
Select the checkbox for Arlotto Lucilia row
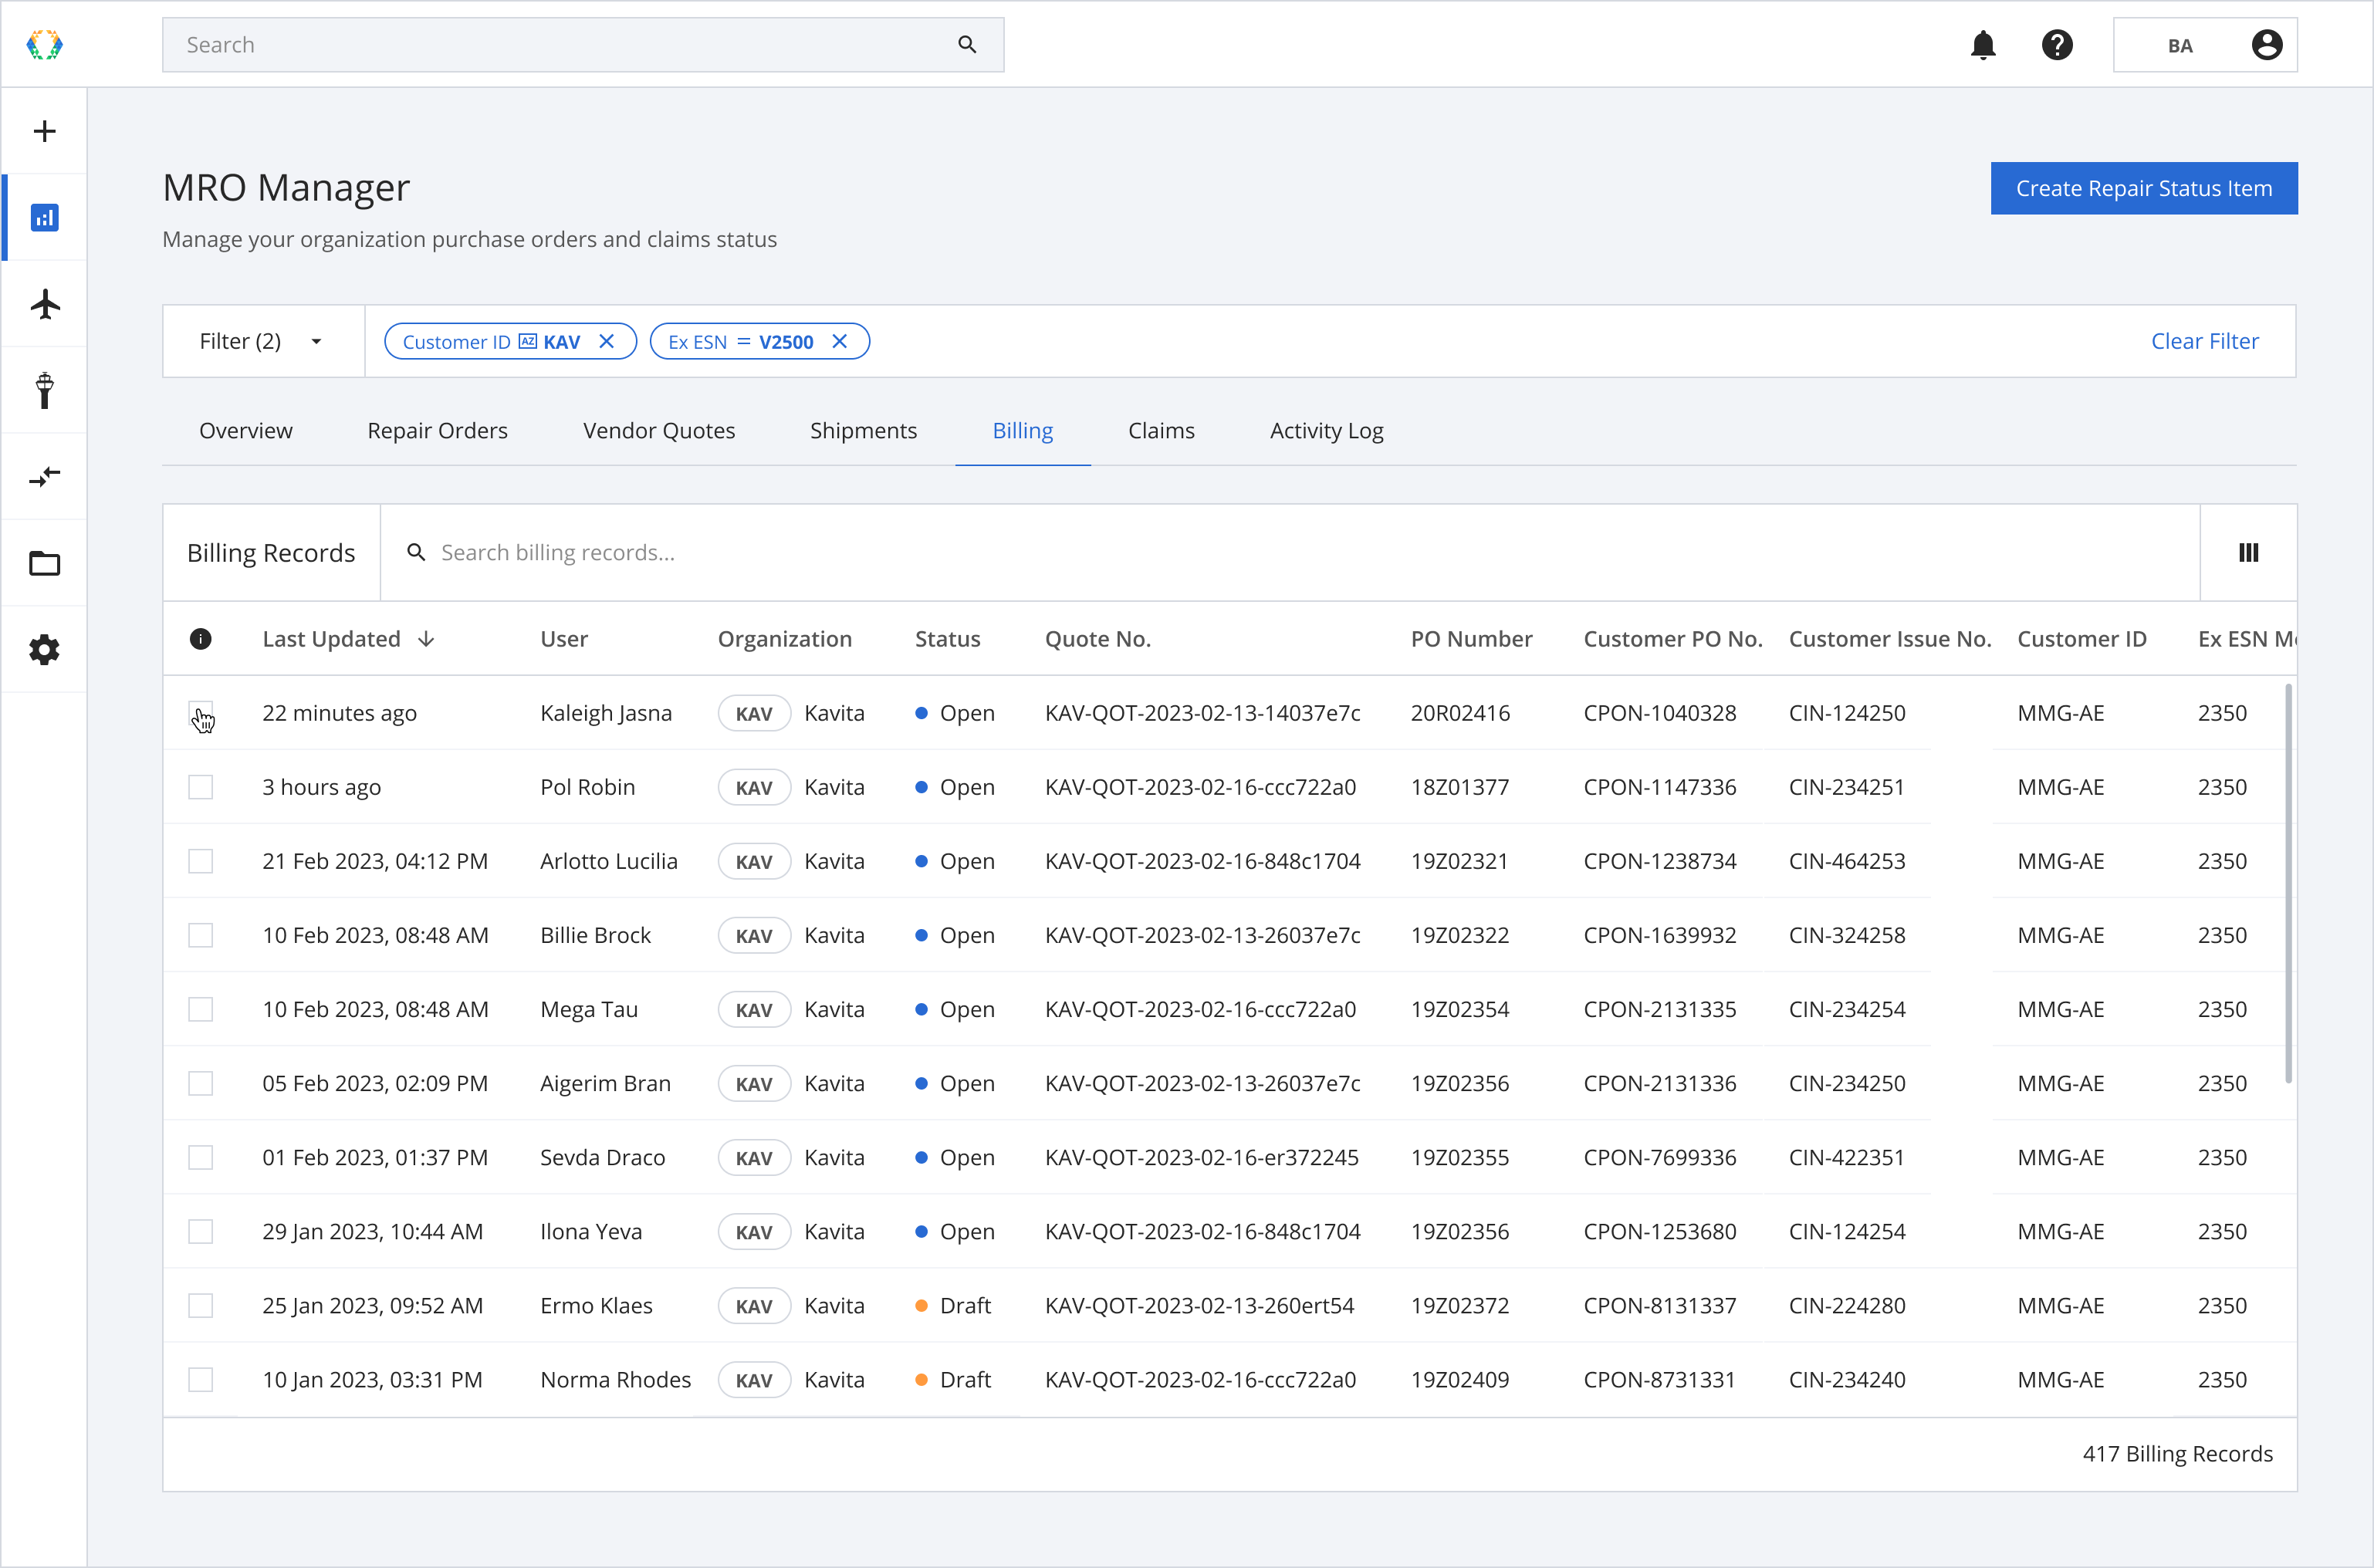[200, 861]
